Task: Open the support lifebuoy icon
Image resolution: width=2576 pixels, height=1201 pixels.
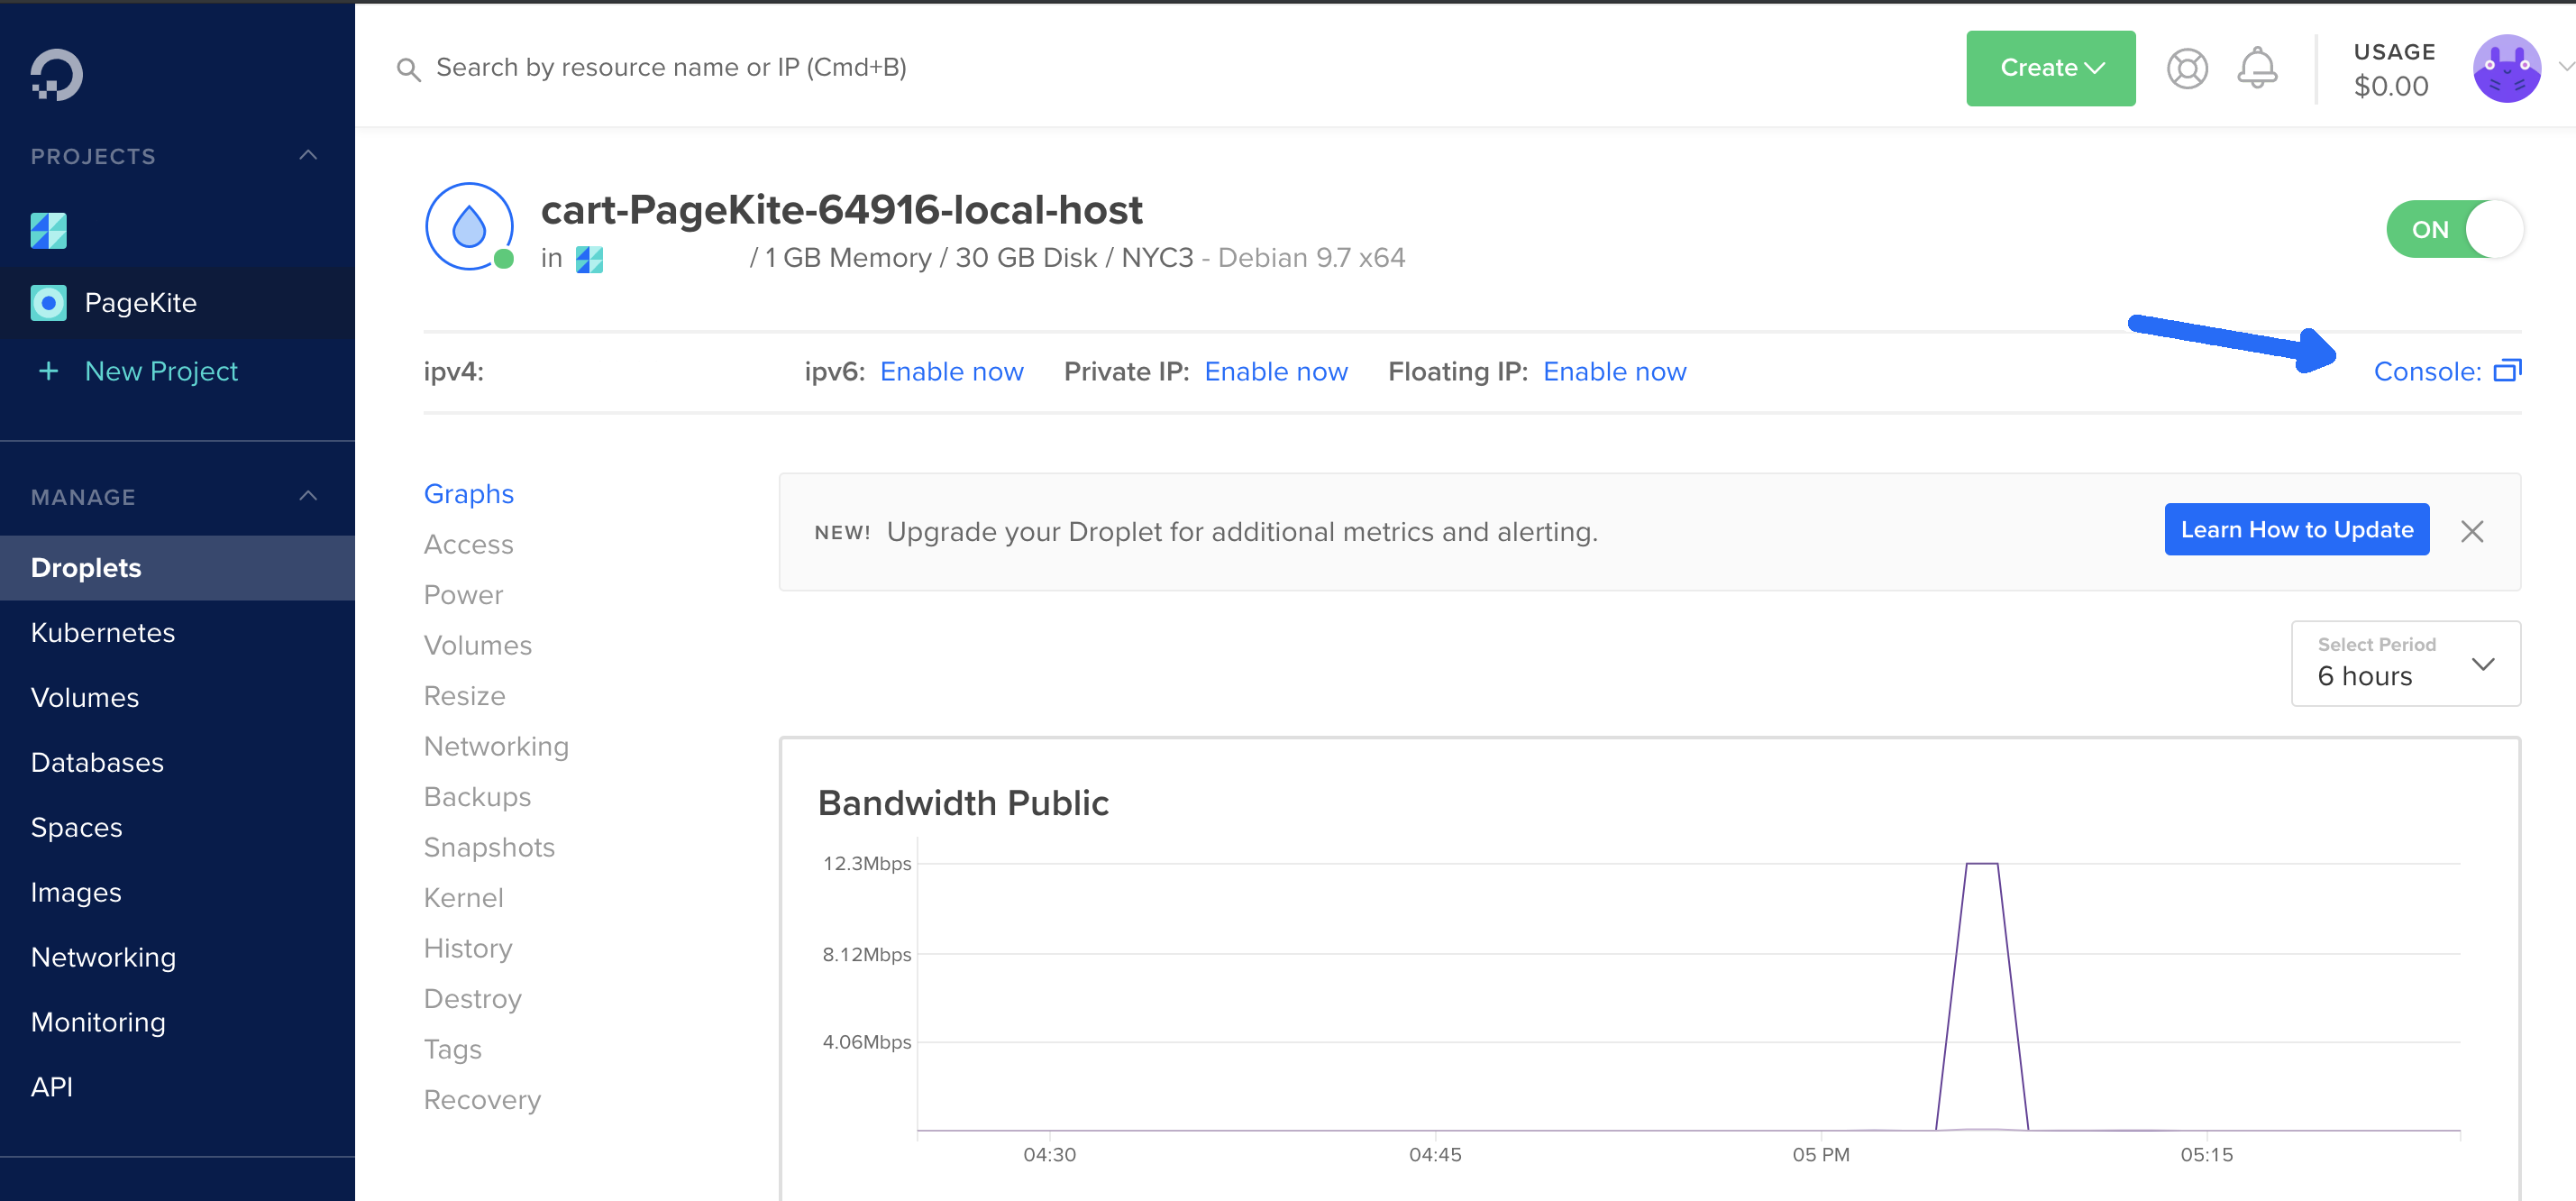Action: point(2187,69)
